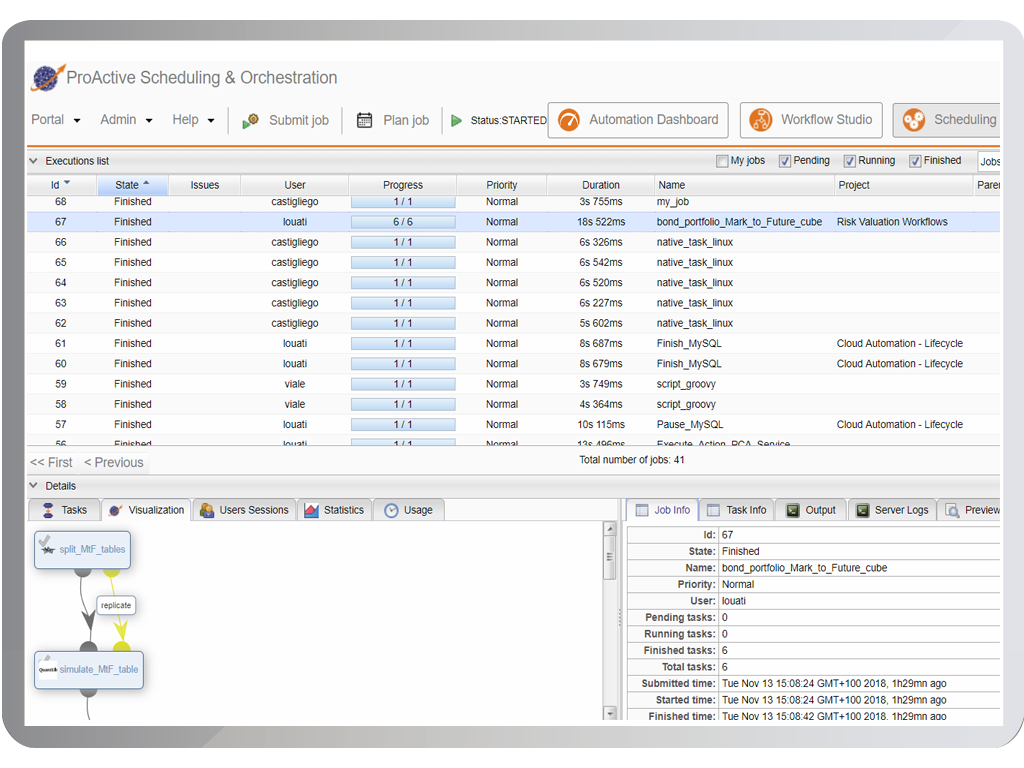Switch to the Statistics tab
Screen dimensions: 1024x768
pos(334,510)
